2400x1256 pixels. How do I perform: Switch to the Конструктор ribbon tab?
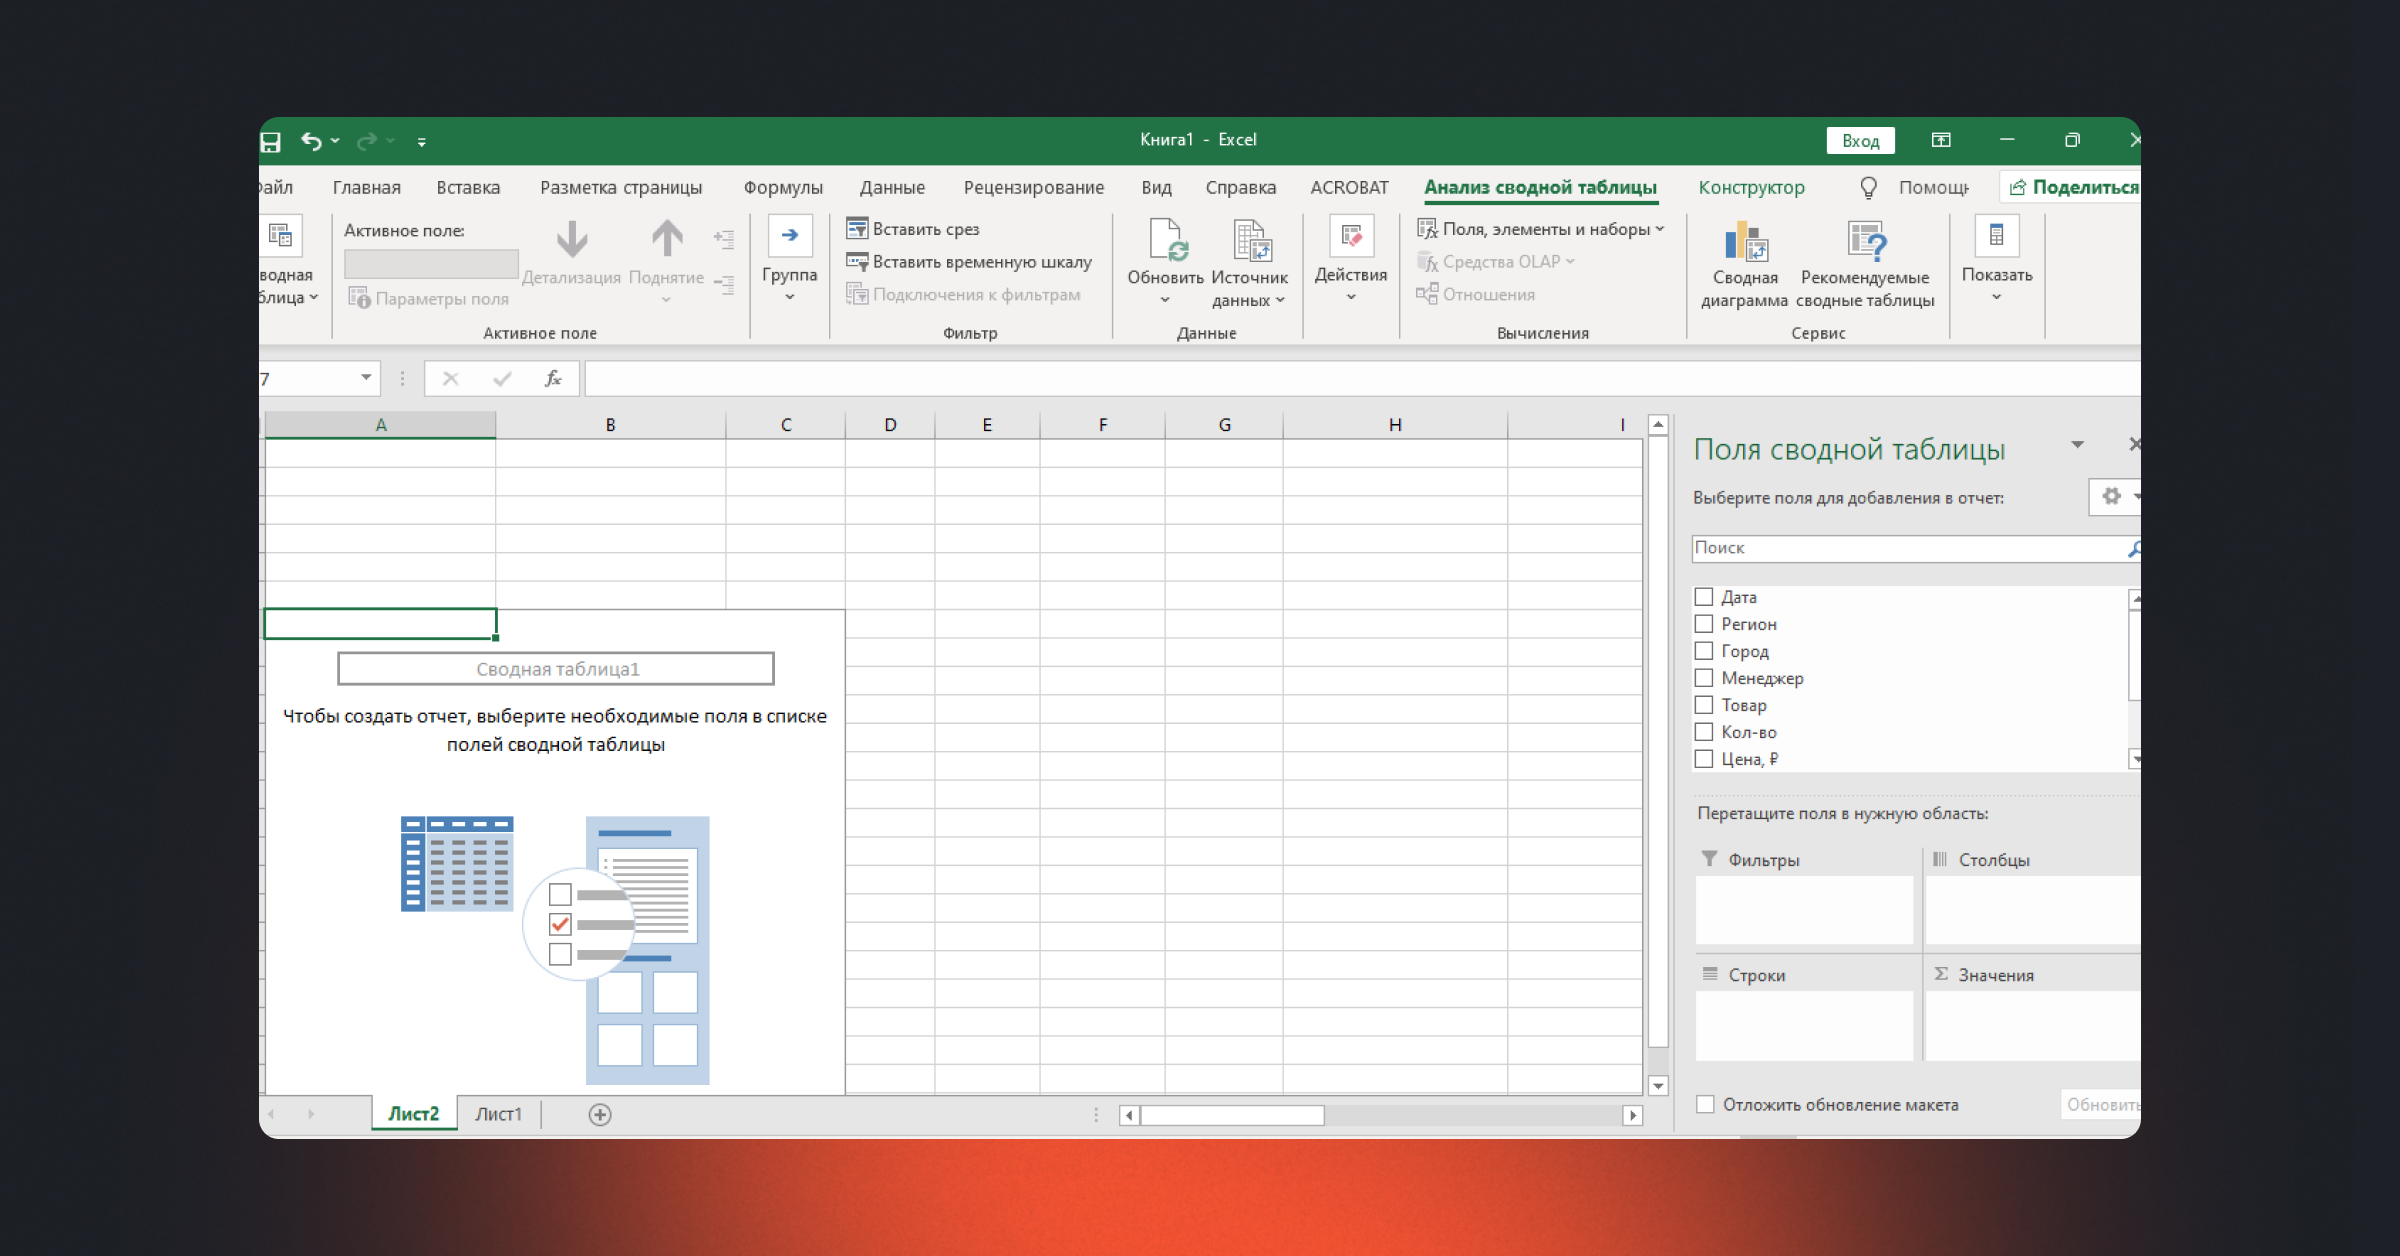(1751, 187)
